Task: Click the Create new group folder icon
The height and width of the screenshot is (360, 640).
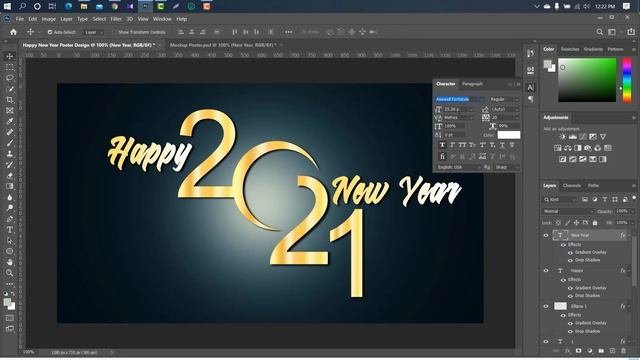Action: pyautogui.click(x=601, y=351)
